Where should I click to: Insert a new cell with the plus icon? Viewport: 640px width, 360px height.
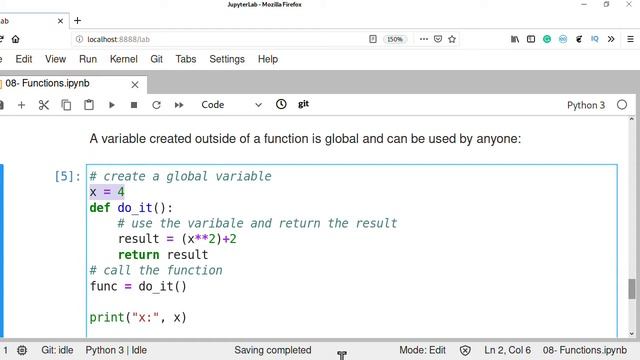(x=21, y=105)
